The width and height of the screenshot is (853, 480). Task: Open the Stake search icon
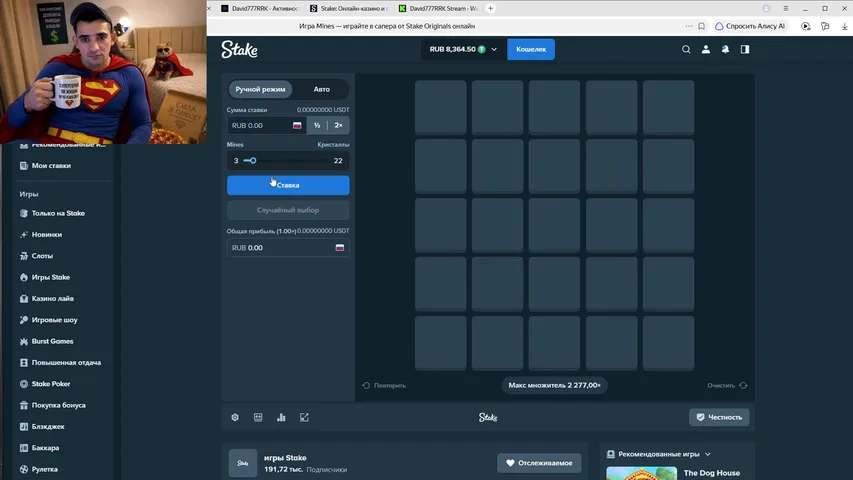(x=686, y=50)
